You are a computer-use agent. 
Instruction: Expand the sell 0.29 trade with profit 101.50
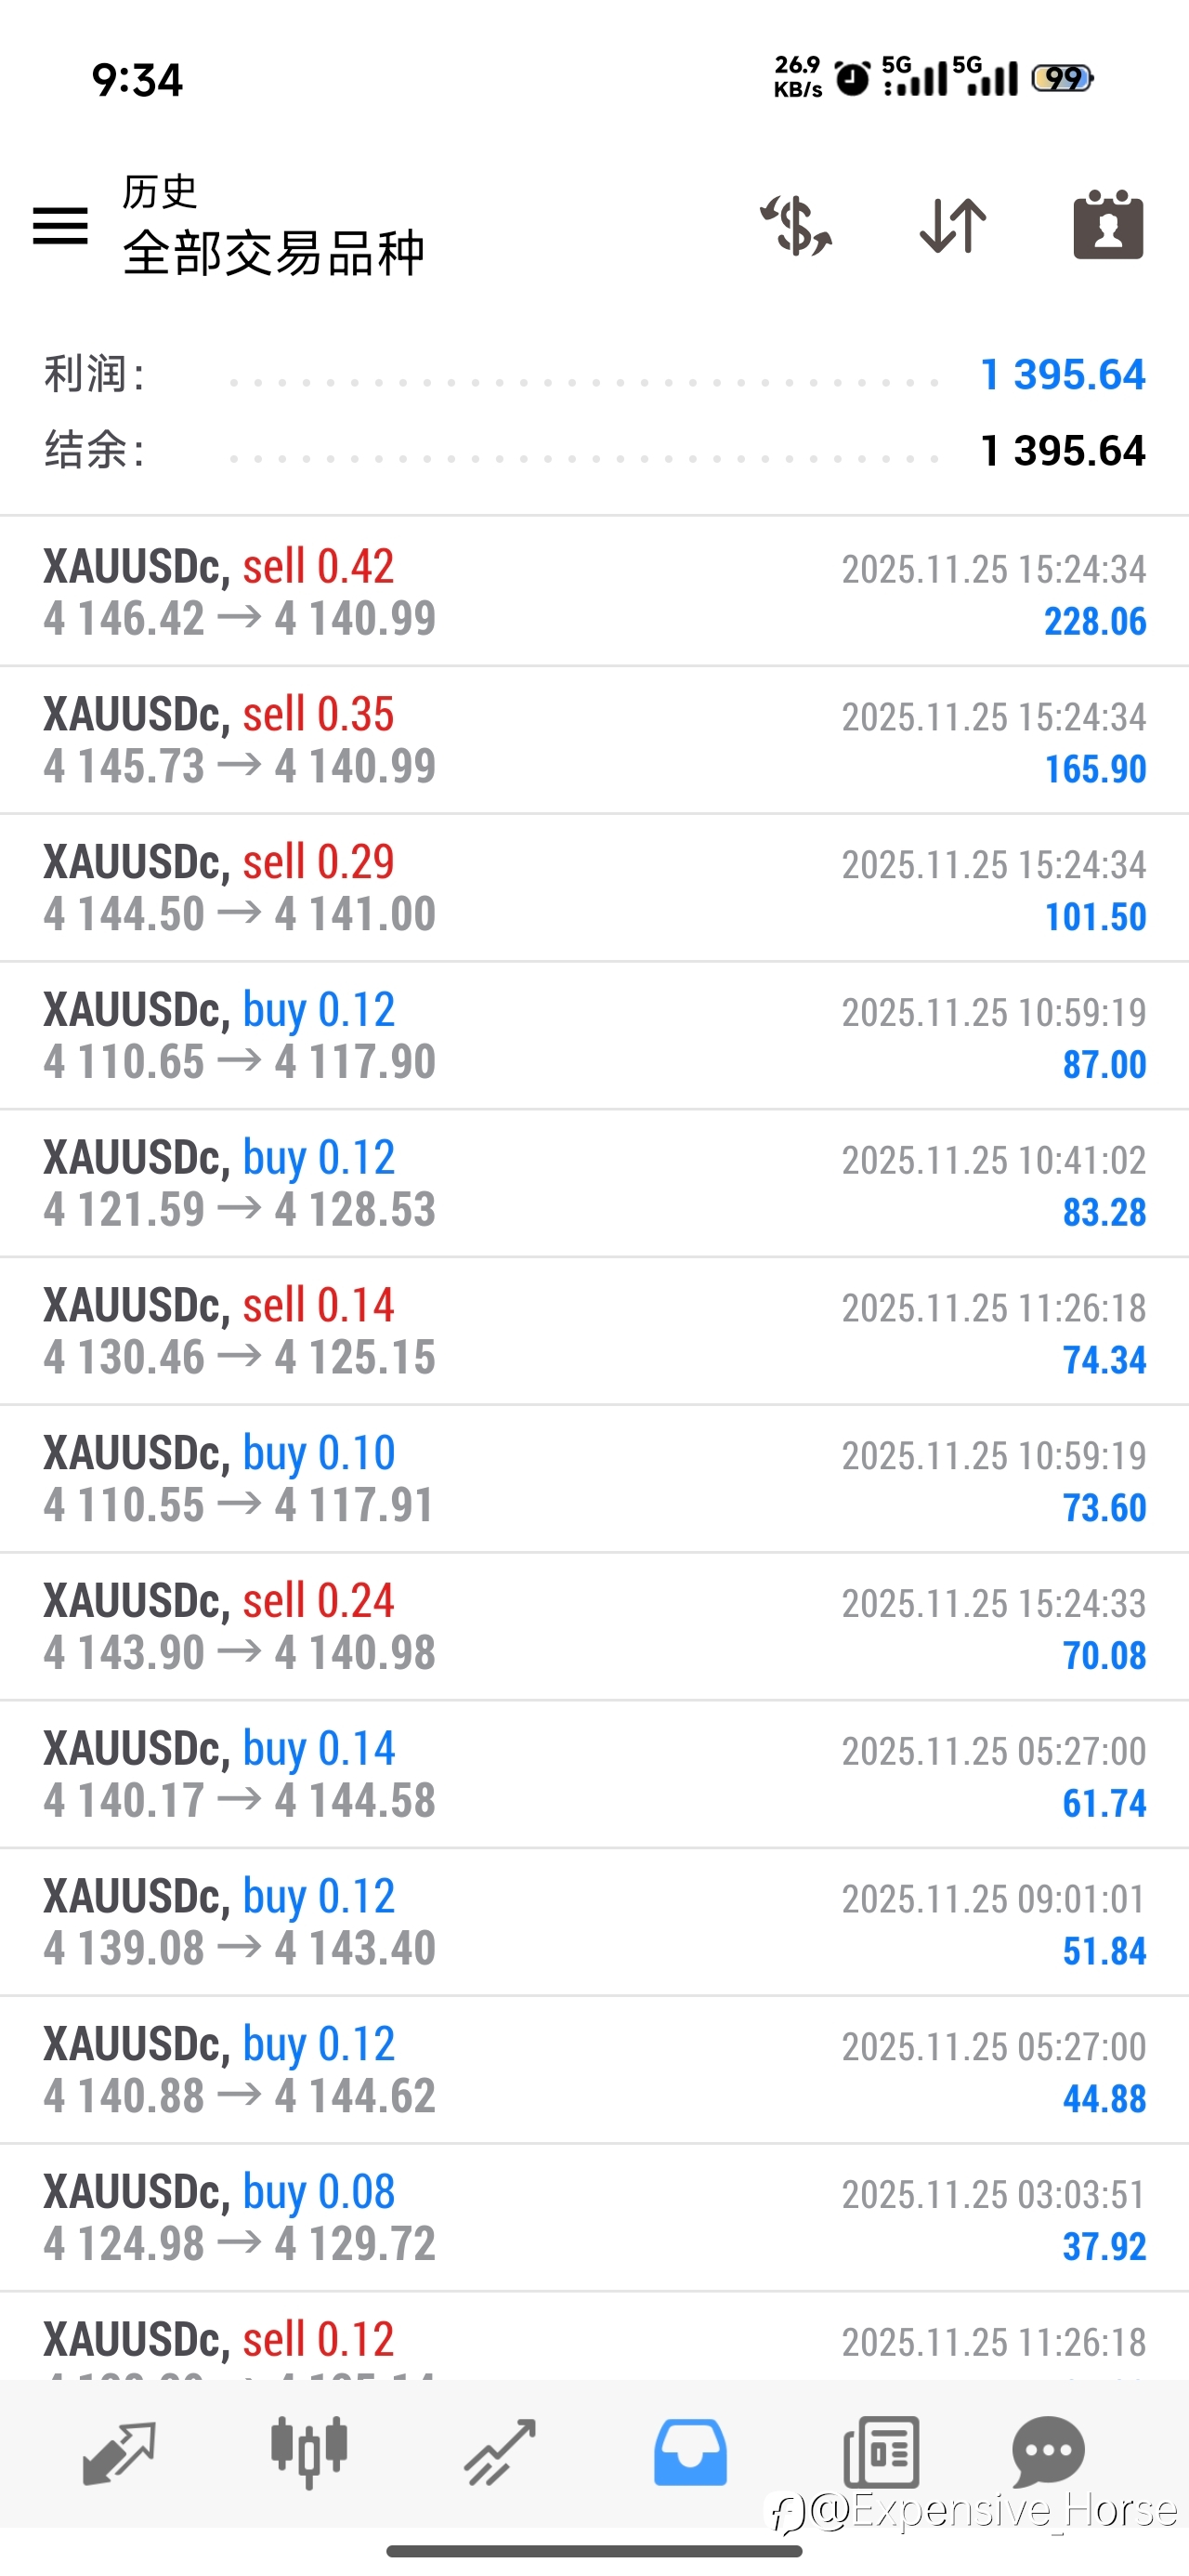[594, 888]
